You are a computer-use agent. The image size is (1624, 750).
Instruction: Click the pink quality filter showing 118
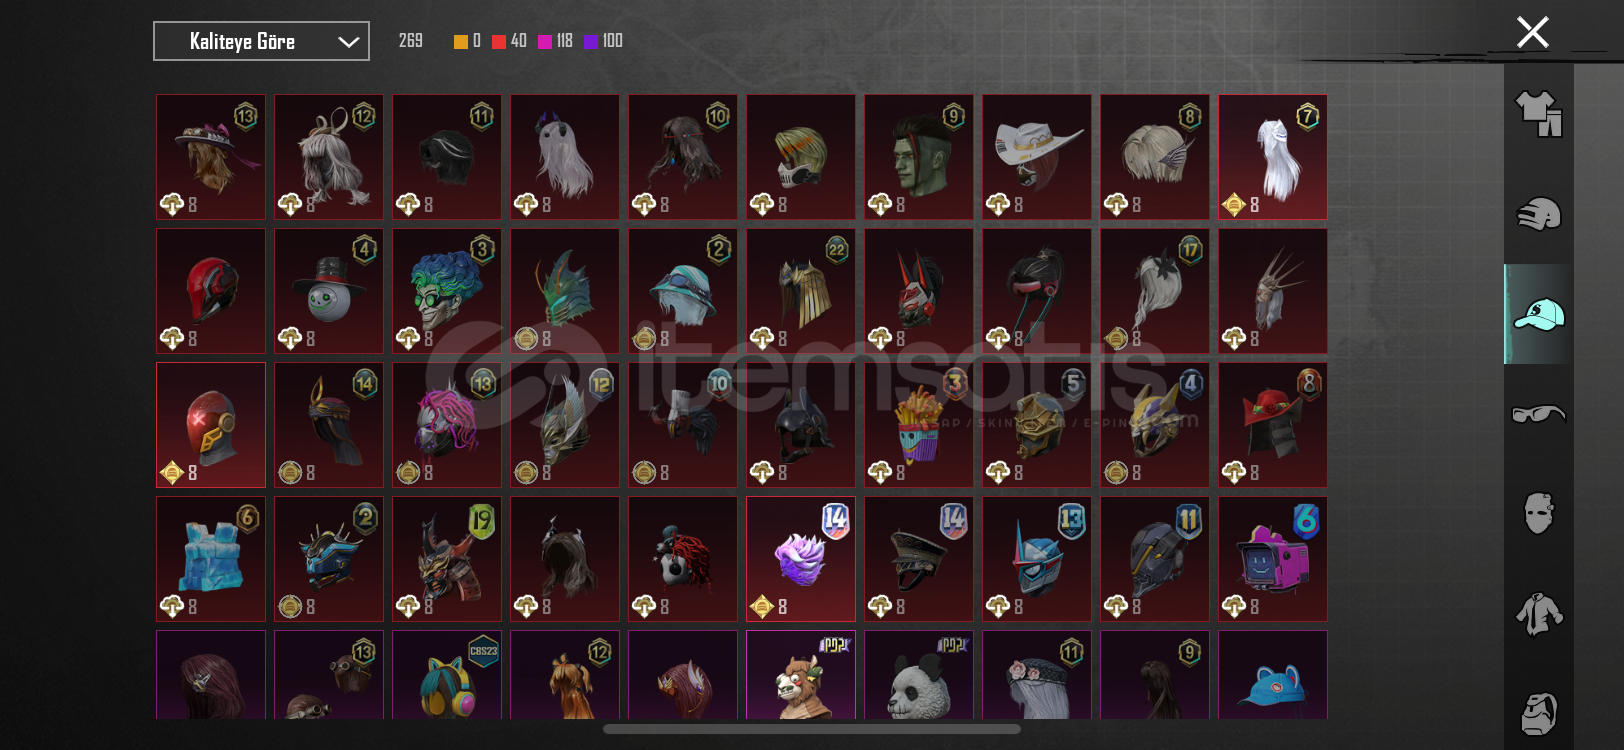(x=556, y=41)
